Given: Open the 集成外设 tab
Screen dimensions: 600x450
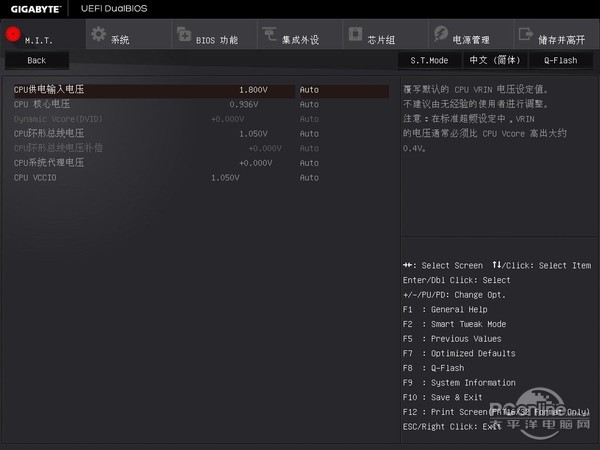Looking at the screenshot, I should click(x=300, y=34).
